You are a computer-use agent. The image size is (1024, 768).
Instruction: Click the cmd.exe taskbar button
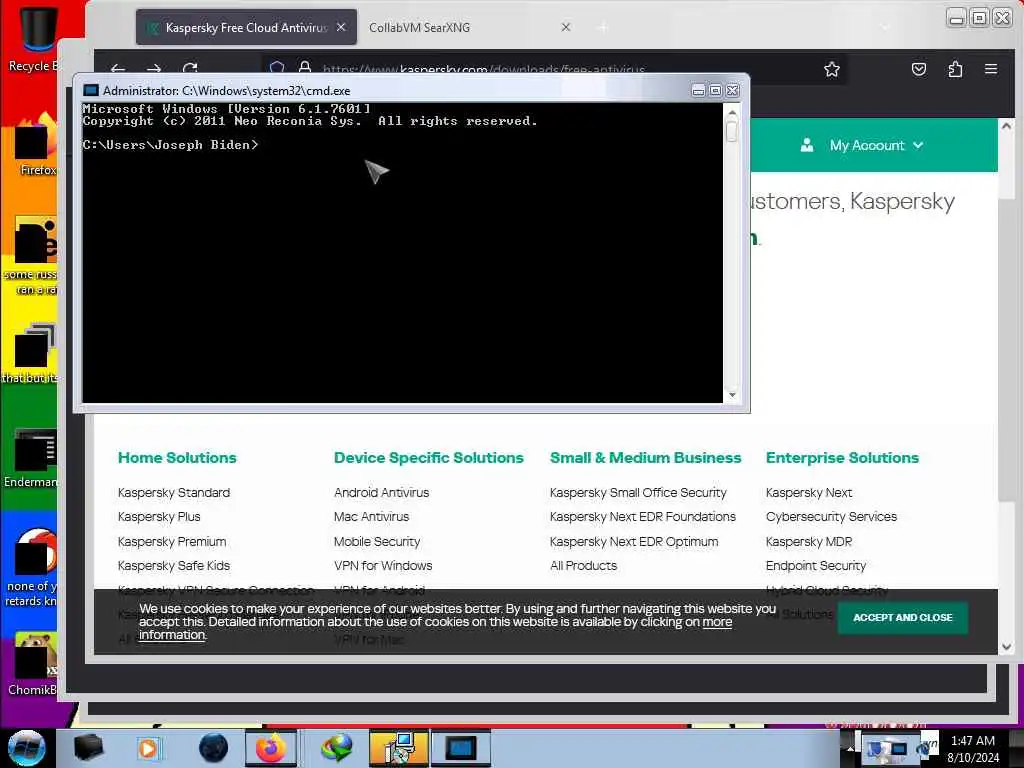point(461,748)
